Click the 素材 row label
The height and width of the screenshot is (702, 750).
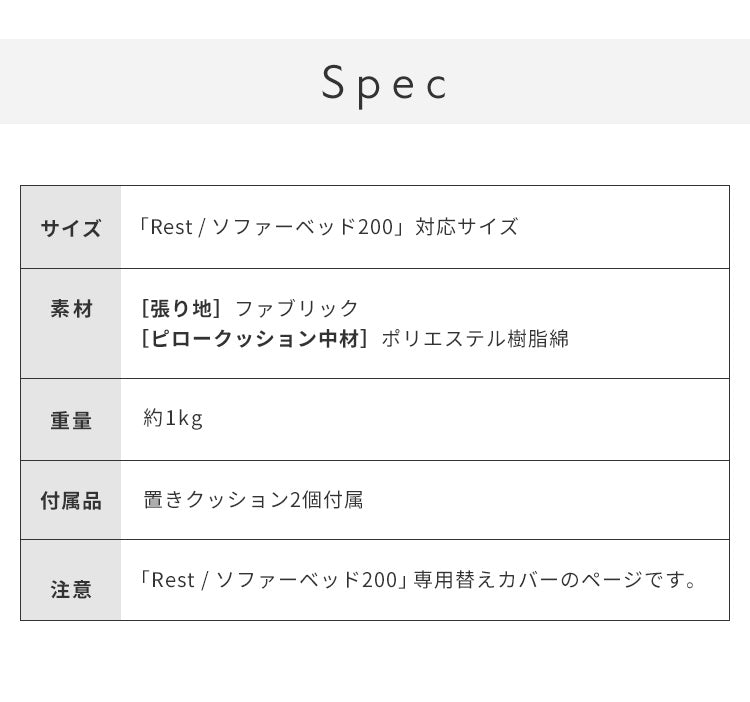click(x=71, y=309)
